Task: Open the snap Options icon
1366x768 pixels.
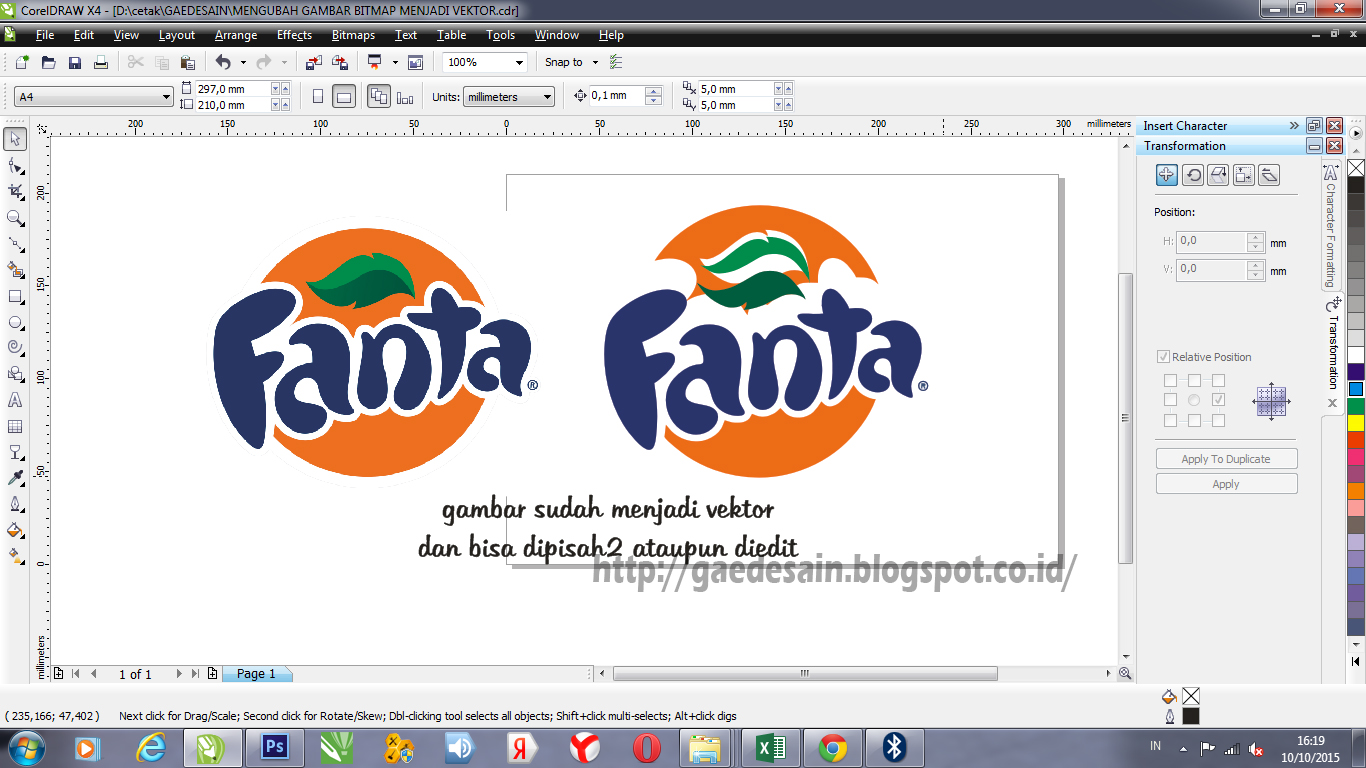Action: pyautogui.click(x=616, y=62)
